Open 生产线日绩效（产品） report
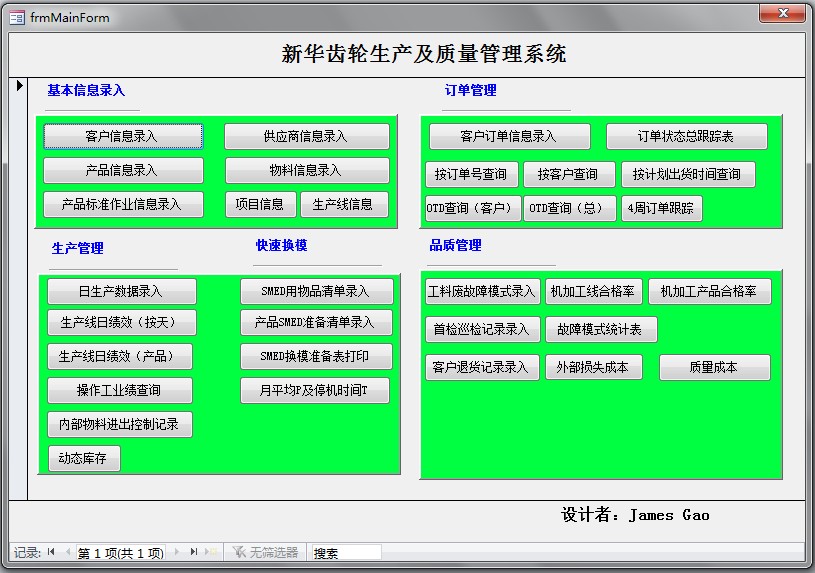Image resolution: width=815 pixels, height=573 pixels. [x=120, y=356]
